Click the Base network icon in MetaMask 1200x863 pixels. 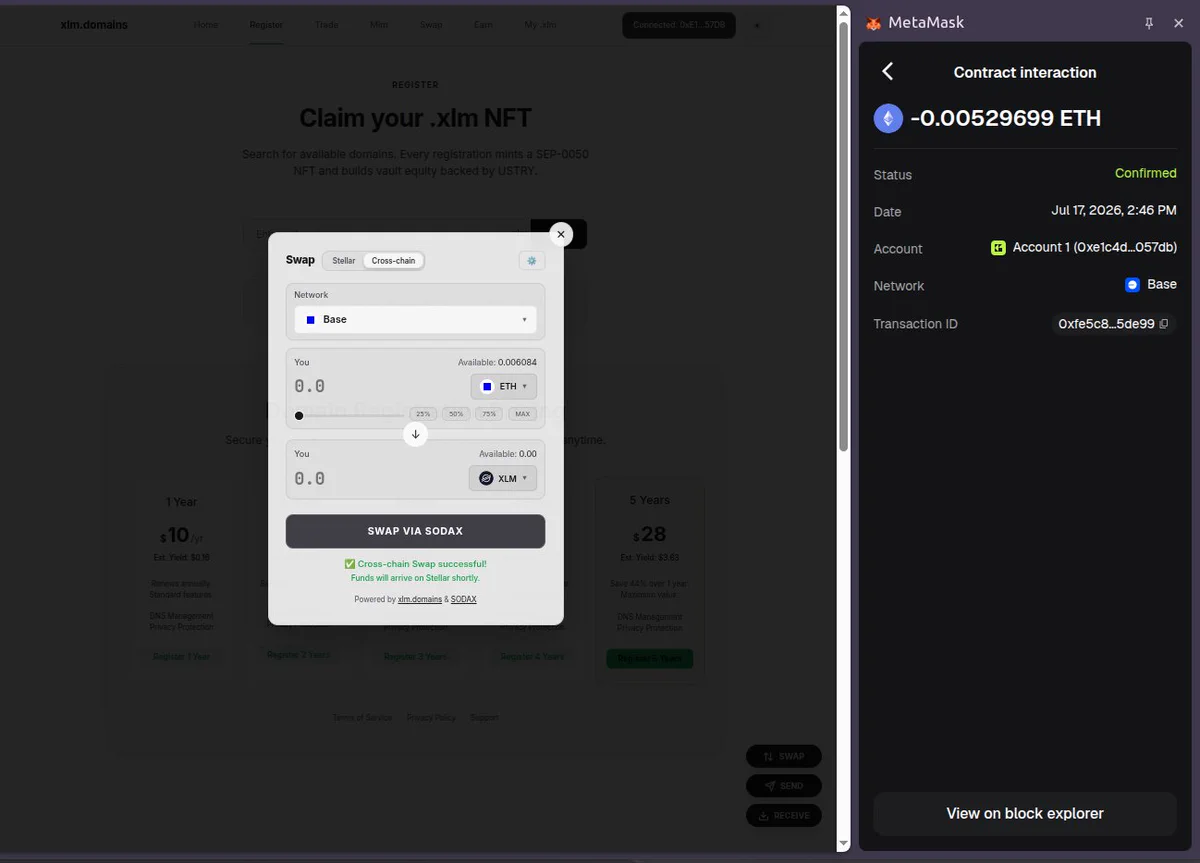(1132, 285)
